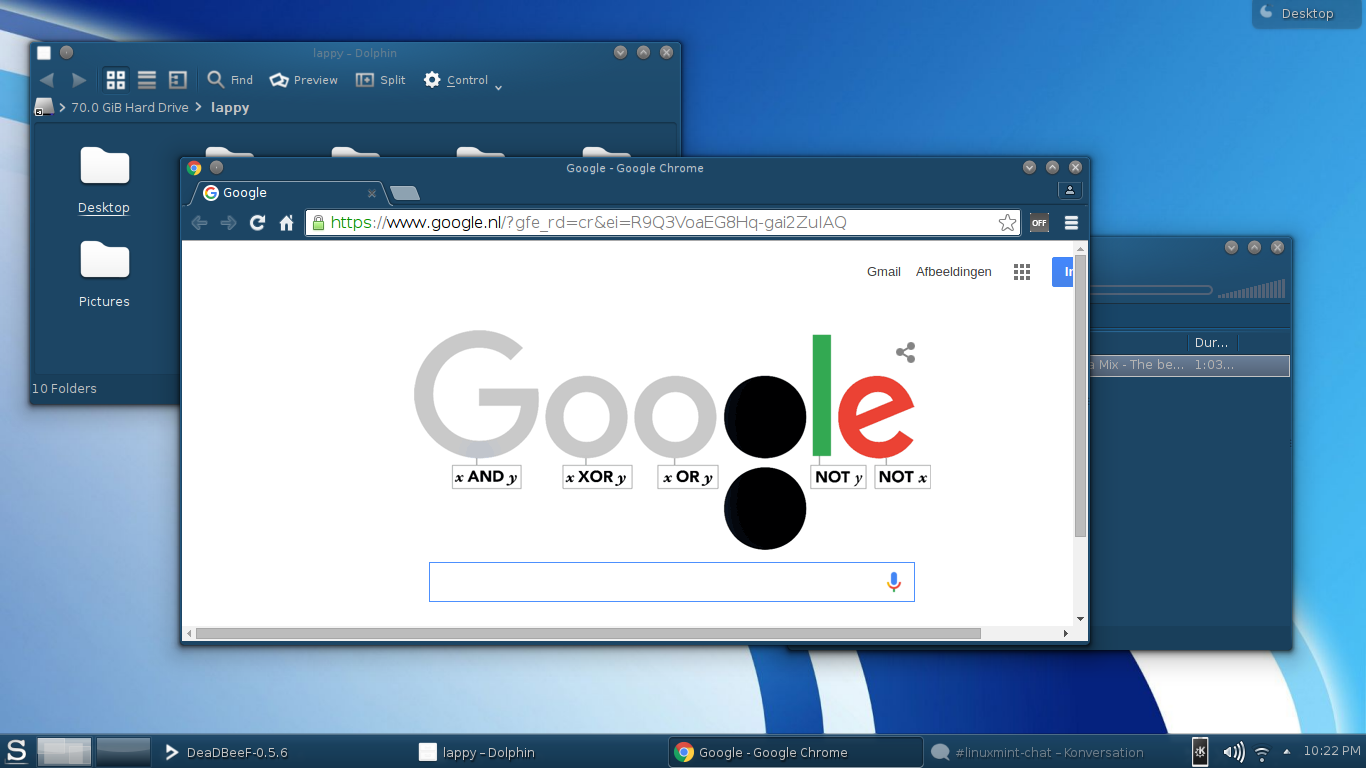Go to Chrome home page

286,223
